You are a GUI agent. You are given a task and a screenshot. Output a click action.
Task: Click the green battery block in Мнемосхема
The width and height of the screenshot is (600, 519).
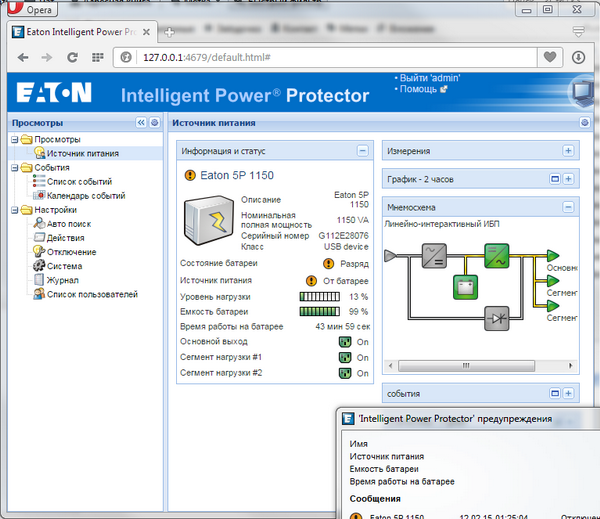(466, 287)
